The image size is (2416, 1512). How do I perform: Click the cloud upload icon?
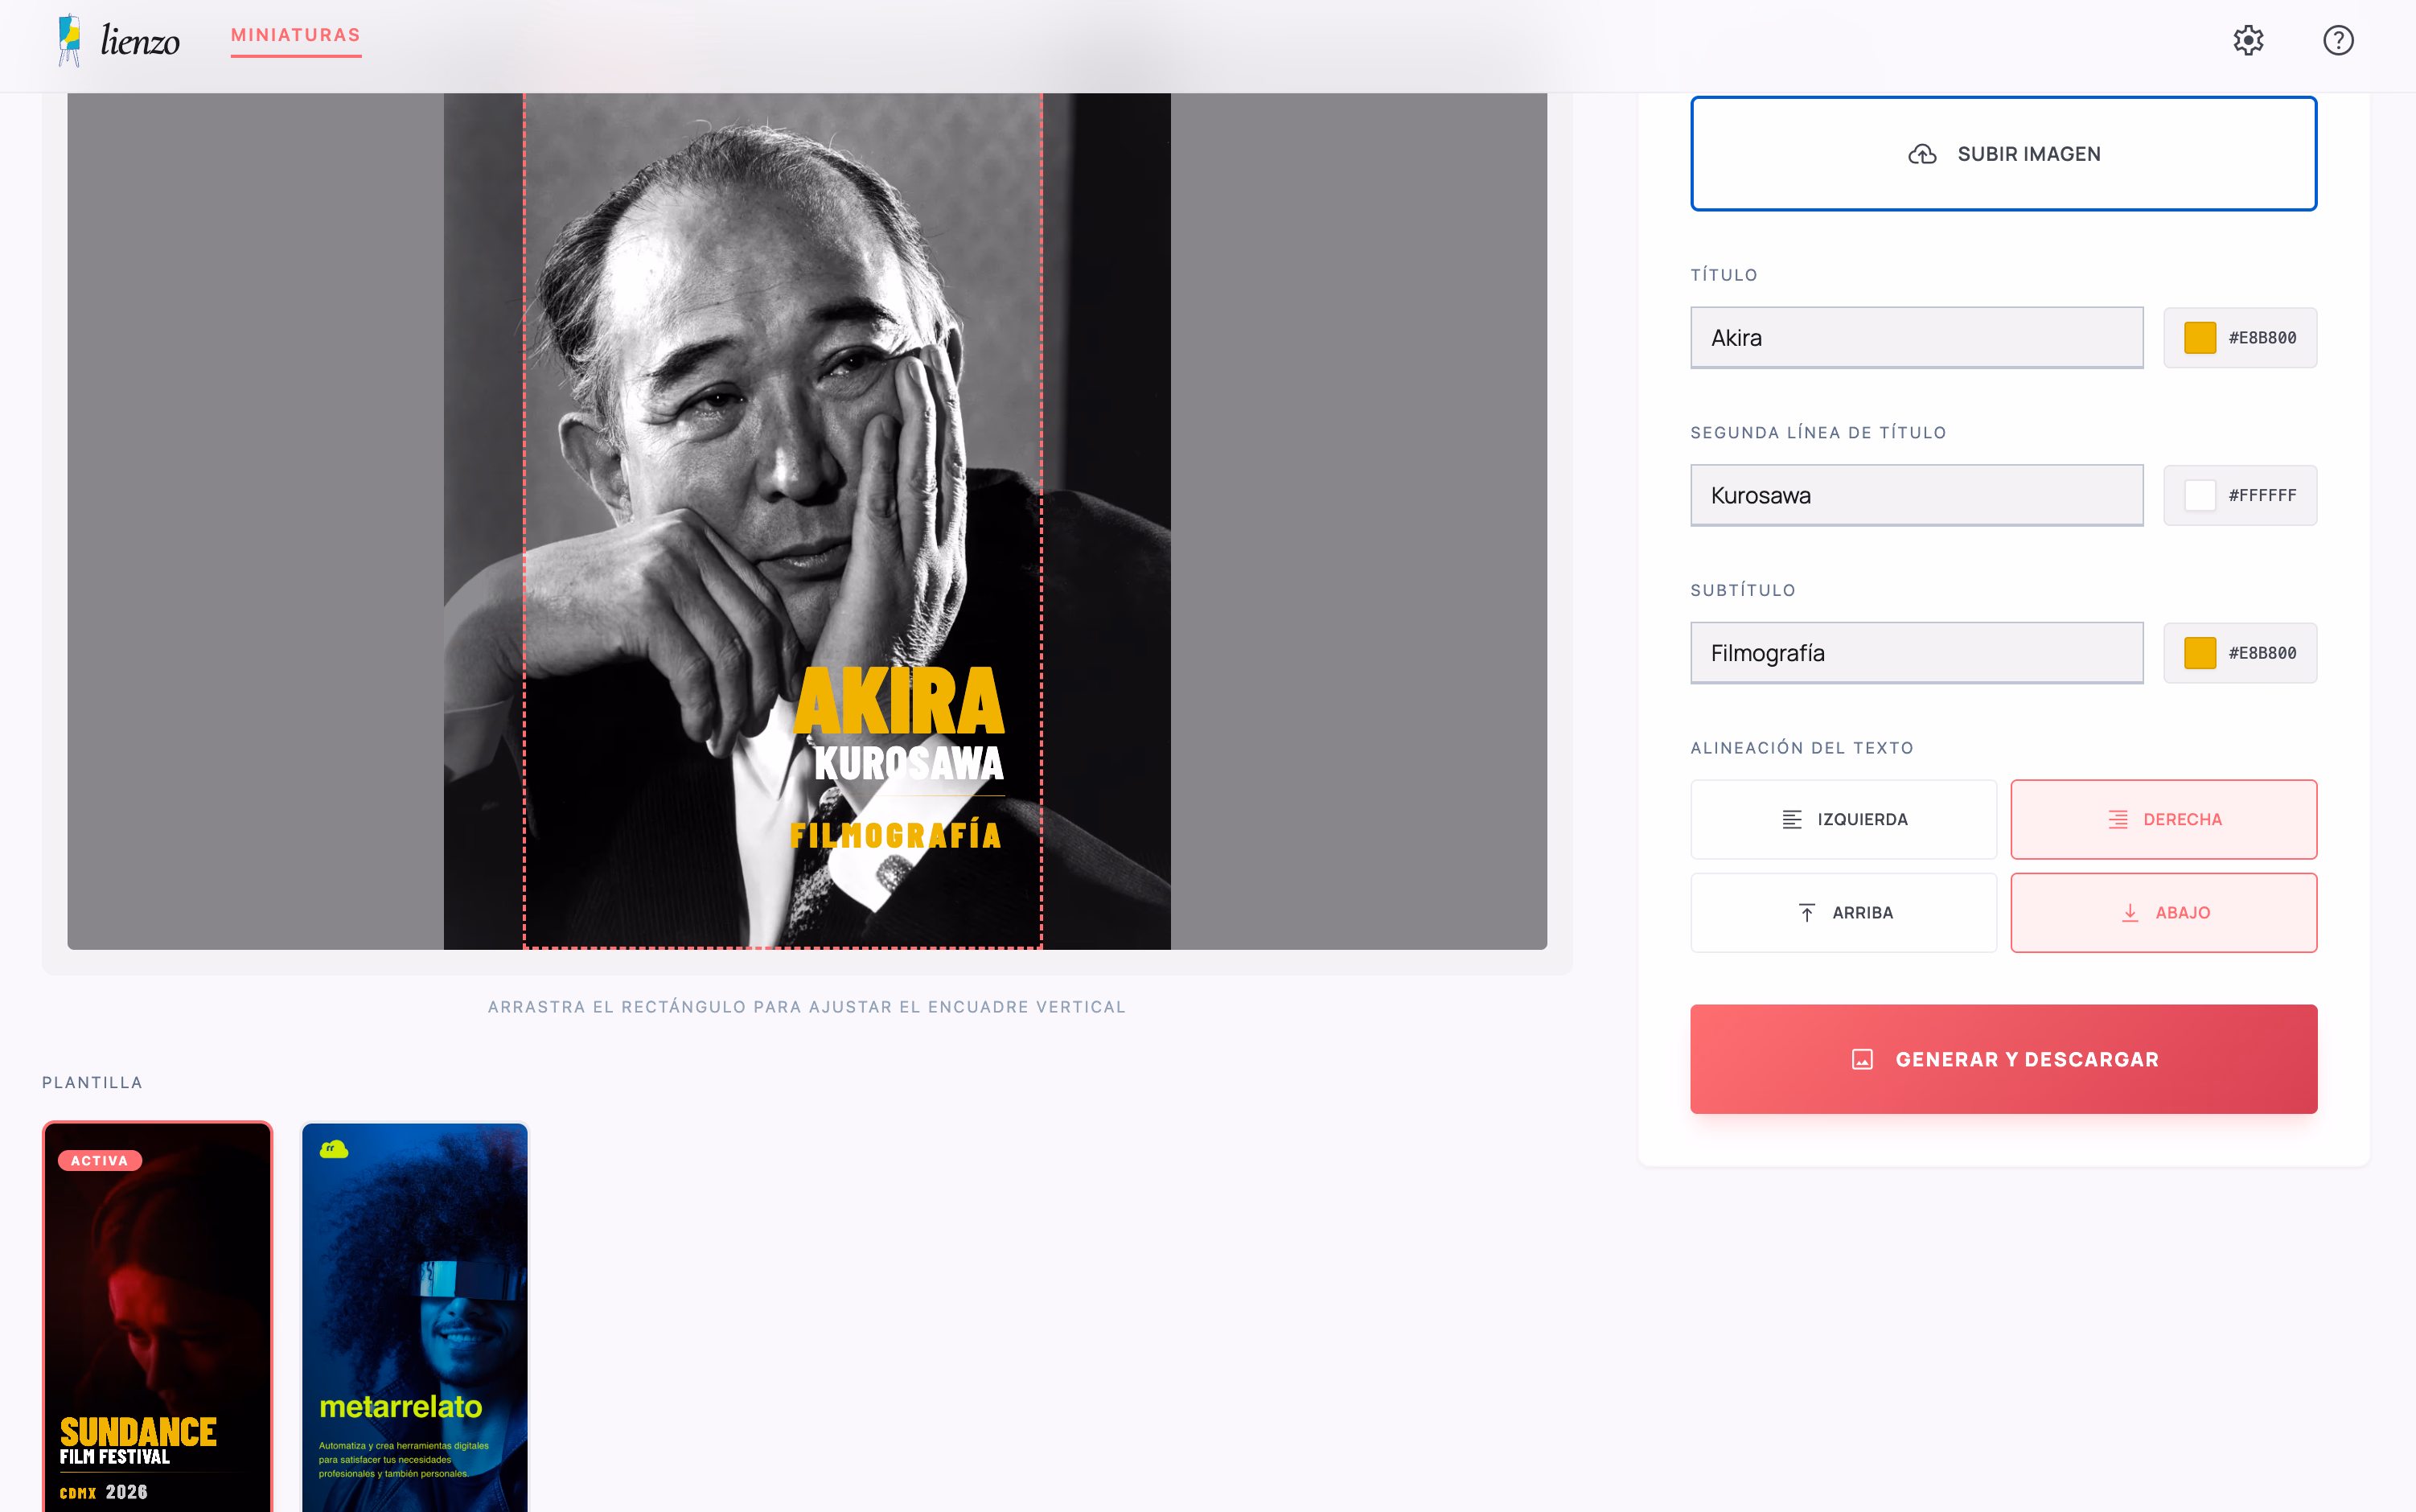tap(1922, 154)
